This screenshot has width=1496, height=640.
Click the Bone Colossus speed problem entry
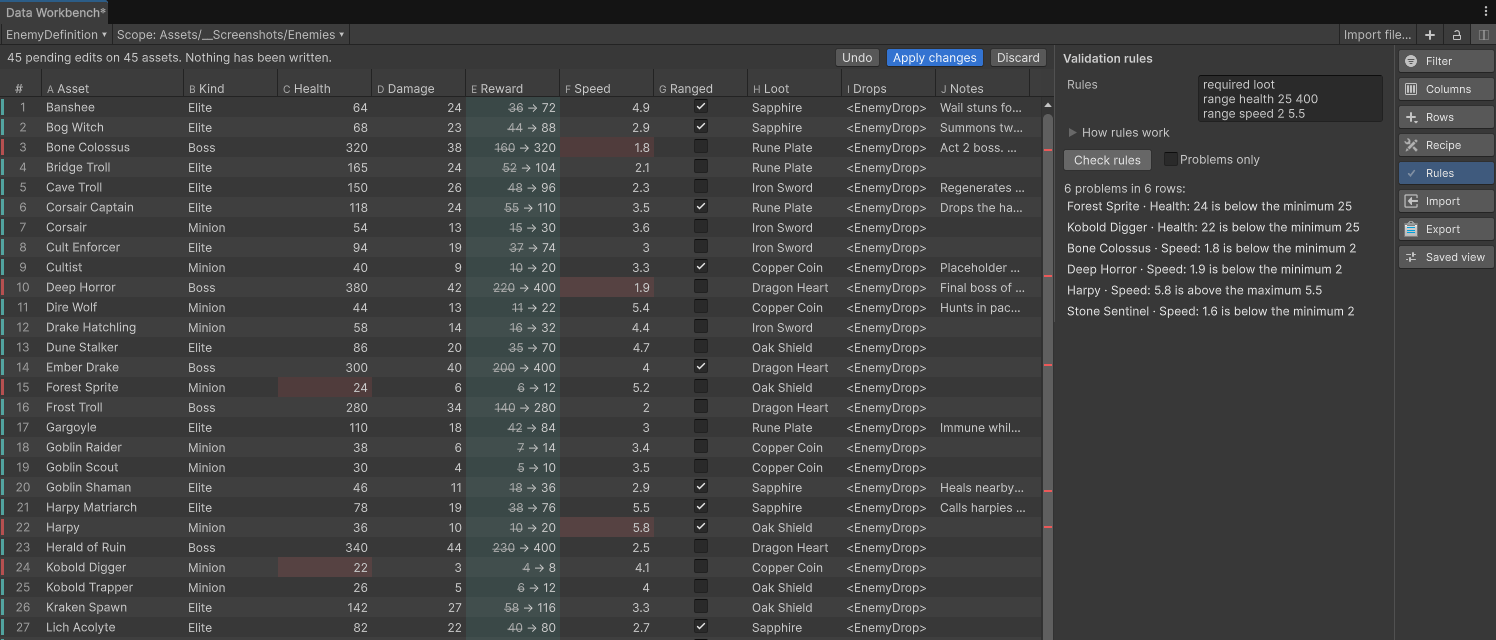[1211, 248]
